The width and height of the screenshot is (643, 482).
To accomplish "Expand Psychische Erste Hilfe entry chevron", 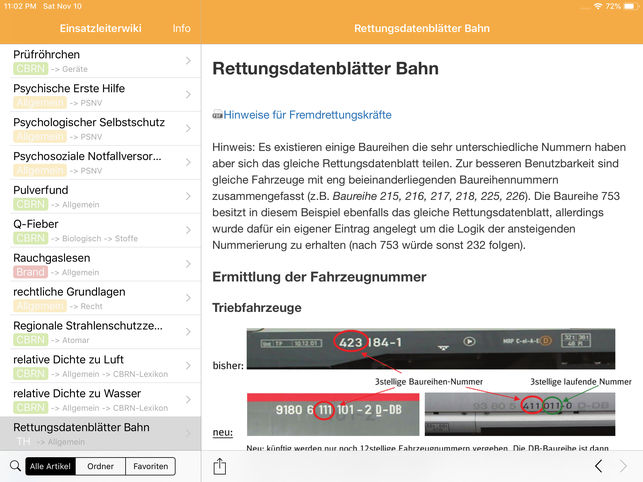I will [x=188, y=95].
